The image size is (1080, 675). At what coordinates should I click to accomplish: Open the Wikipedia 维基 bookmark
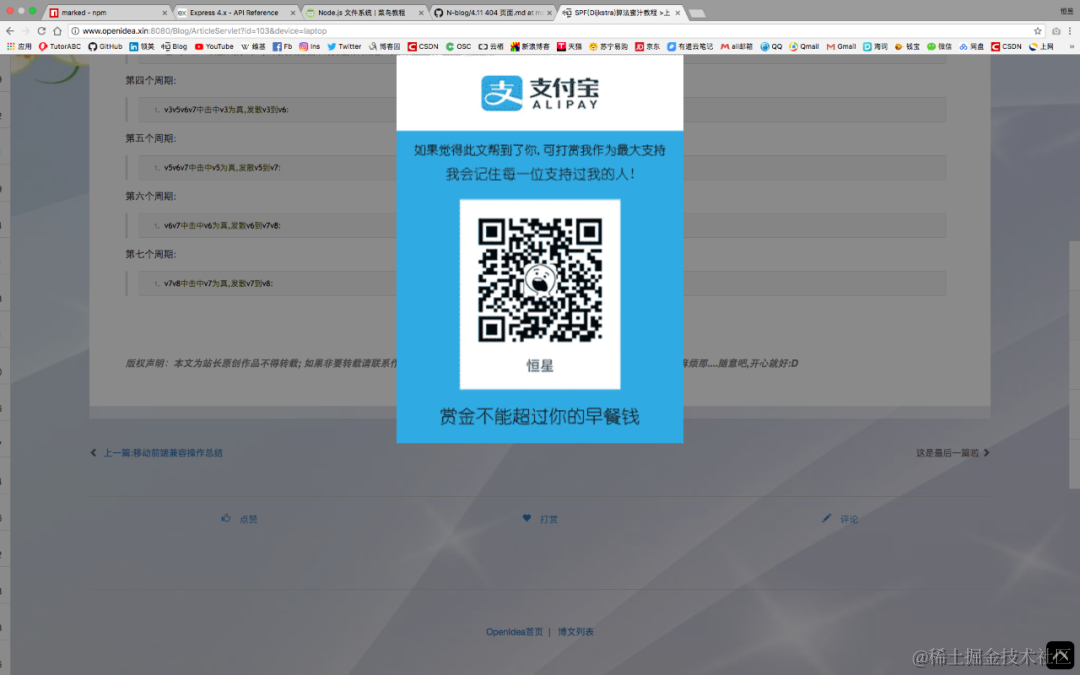253,47
